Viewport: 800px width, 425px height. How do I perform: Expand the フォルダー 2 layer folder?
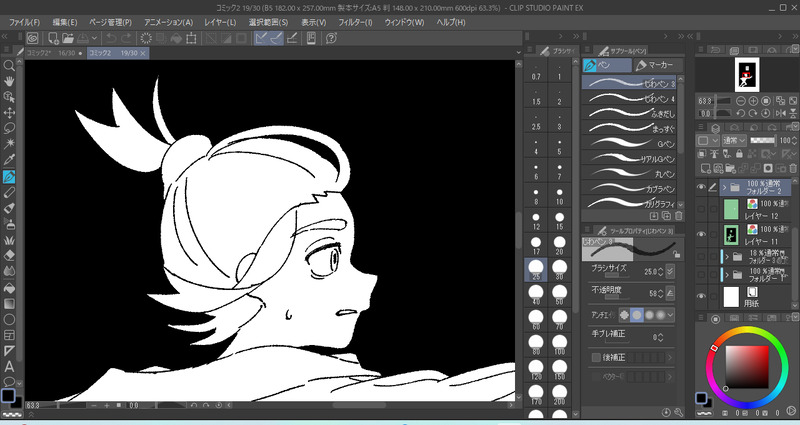coord(725,187)
